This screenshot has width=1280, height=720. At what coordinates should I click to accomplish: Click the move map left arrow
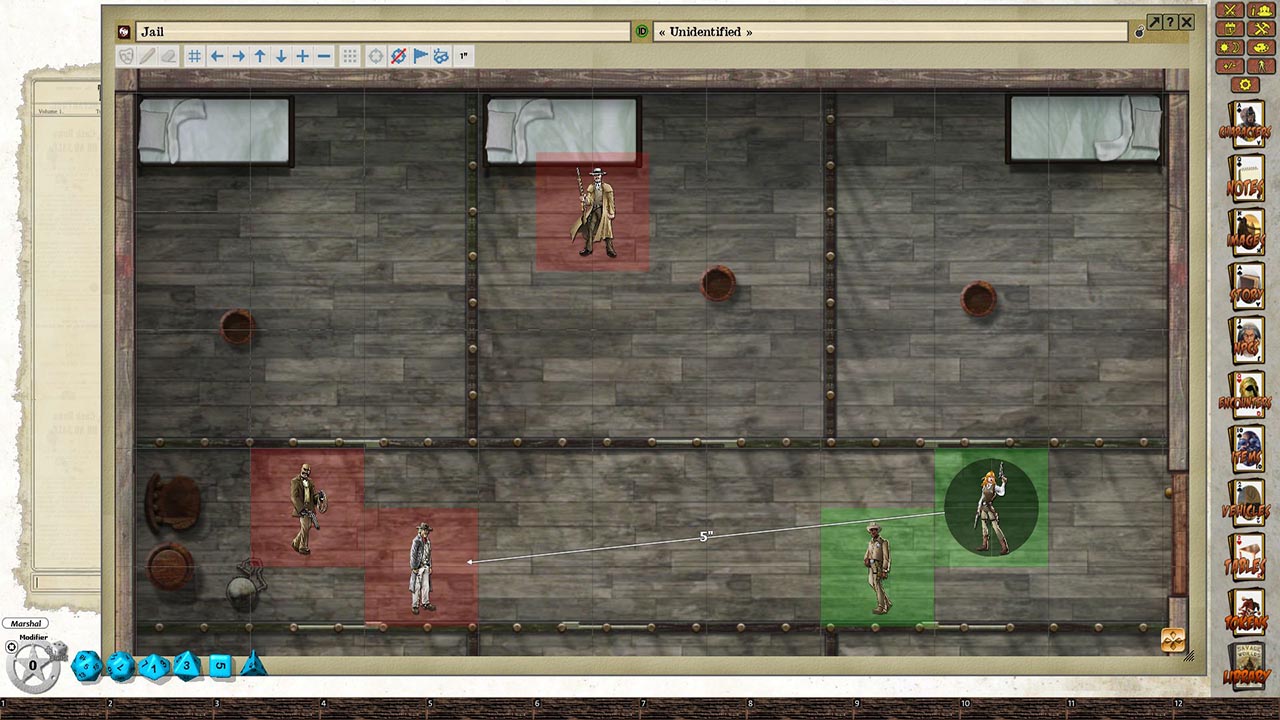point(216,57)
